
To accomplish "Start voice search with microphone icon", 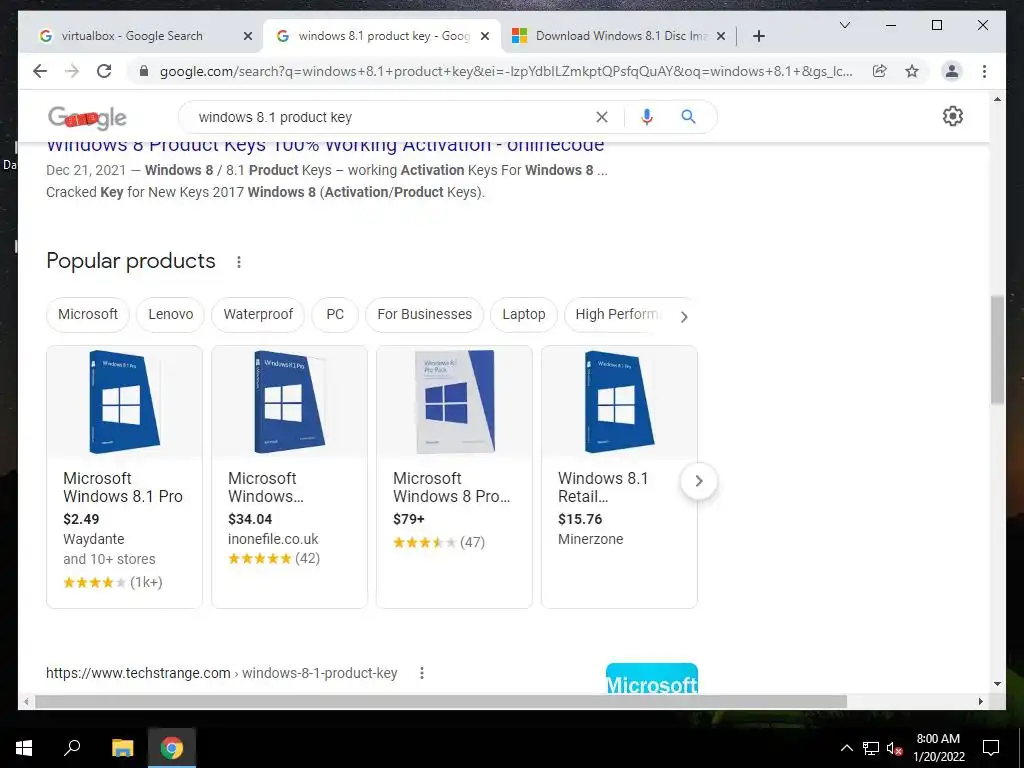I will (647, 117).
